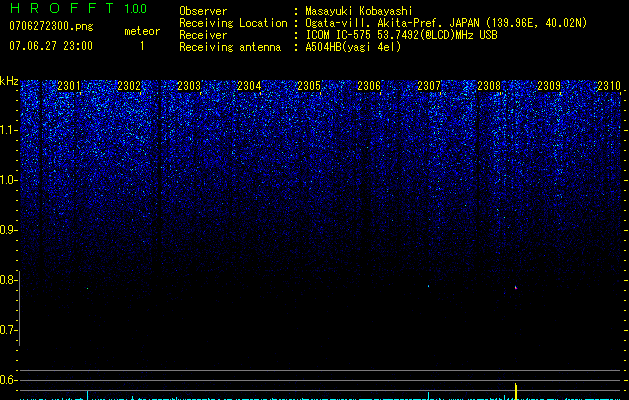Click the antenna value A504HB(yagi 4el)
The width and height of the screenshot is (629, 400).
tap(353, 47)
